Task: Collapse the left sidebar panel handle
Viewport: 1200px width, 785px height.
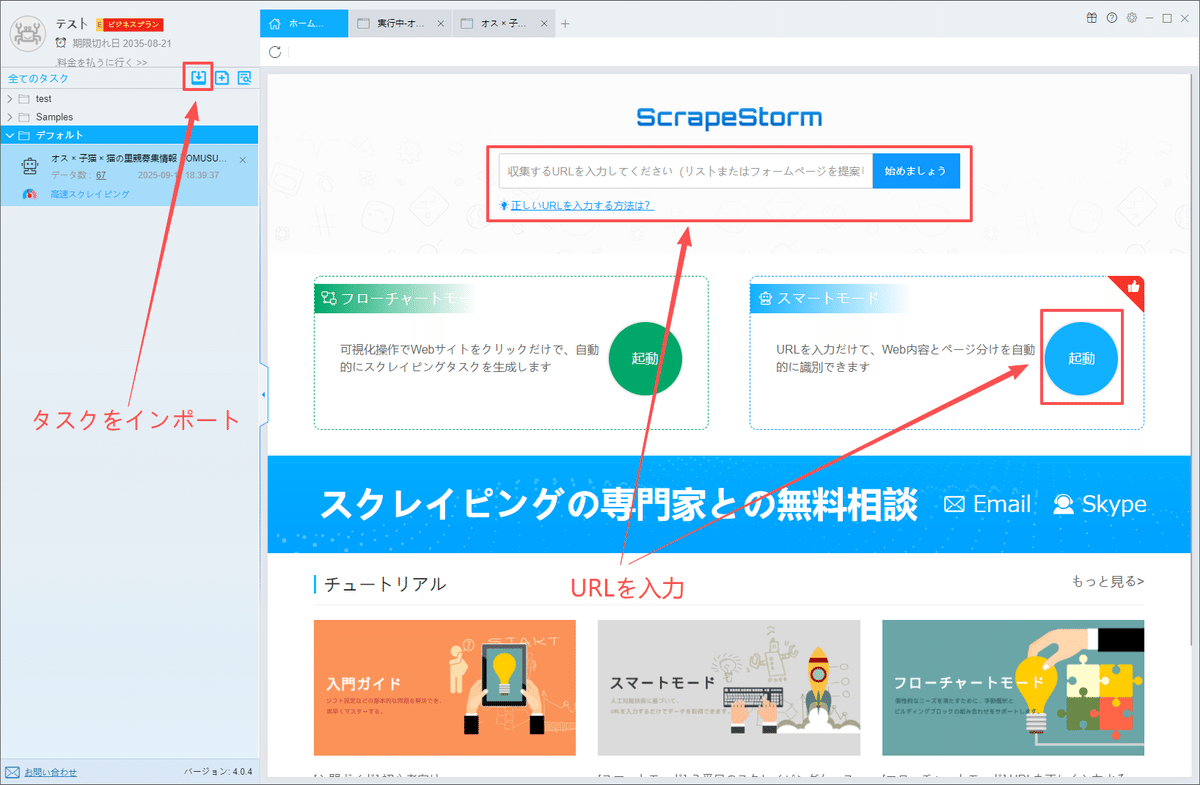Action: point(263,396)
